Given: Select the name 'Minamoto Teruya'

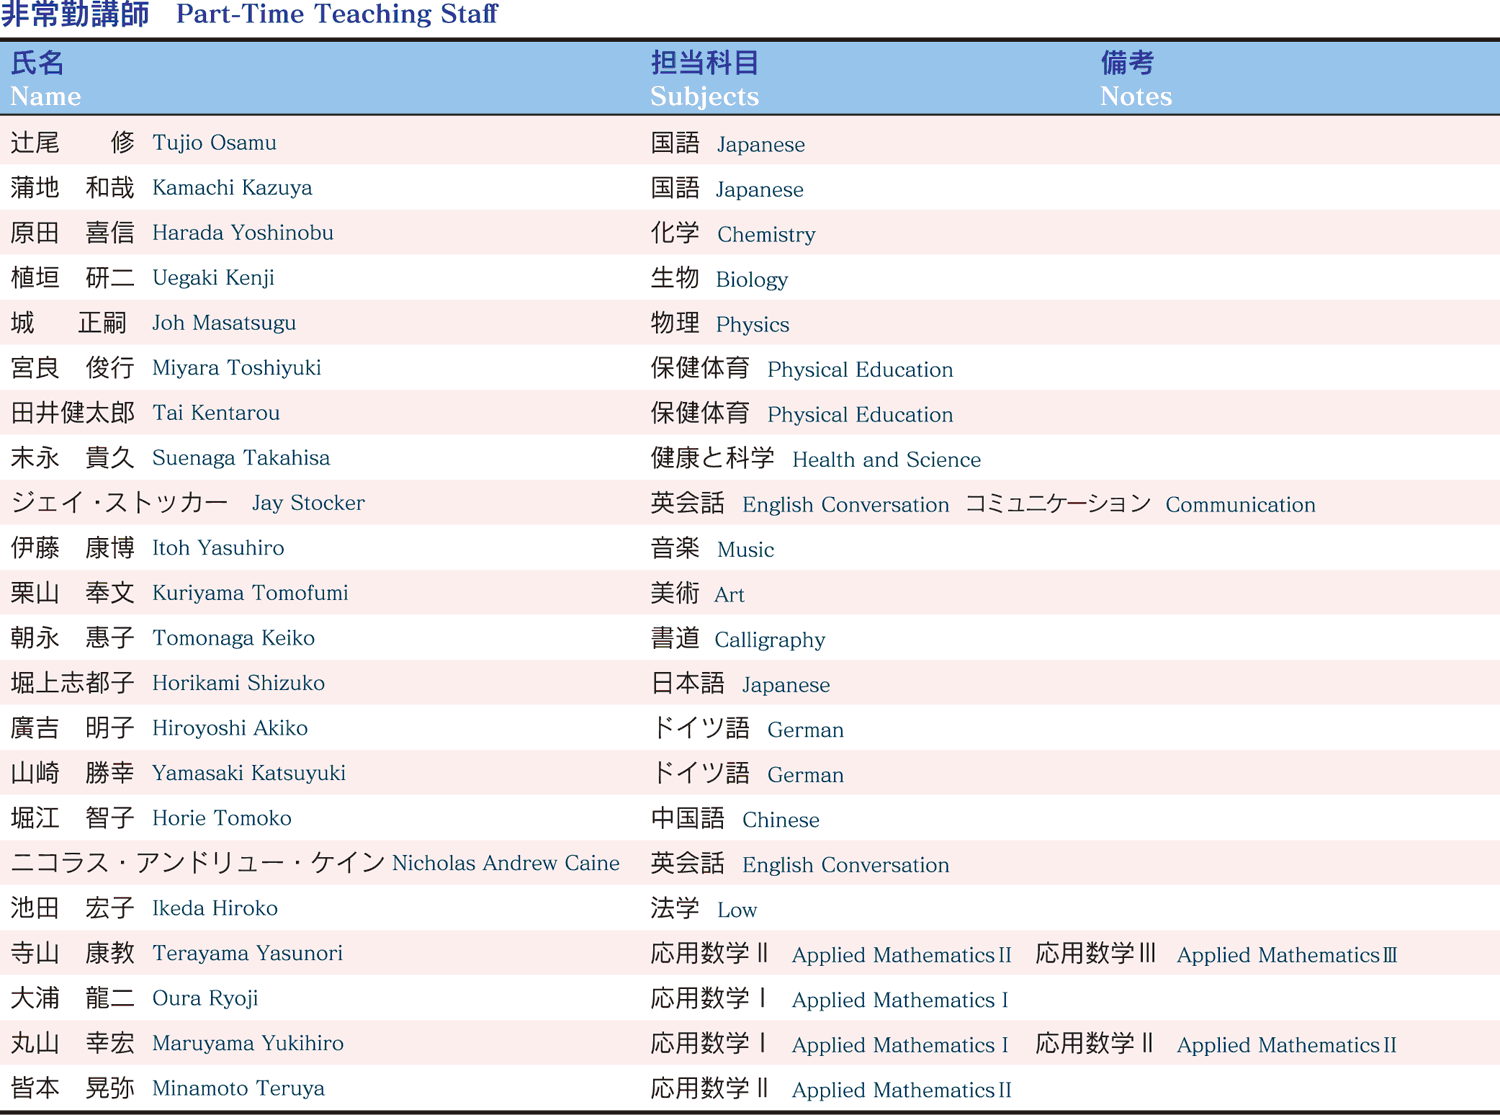Looking at the screenshot, I should [238, 1087].
